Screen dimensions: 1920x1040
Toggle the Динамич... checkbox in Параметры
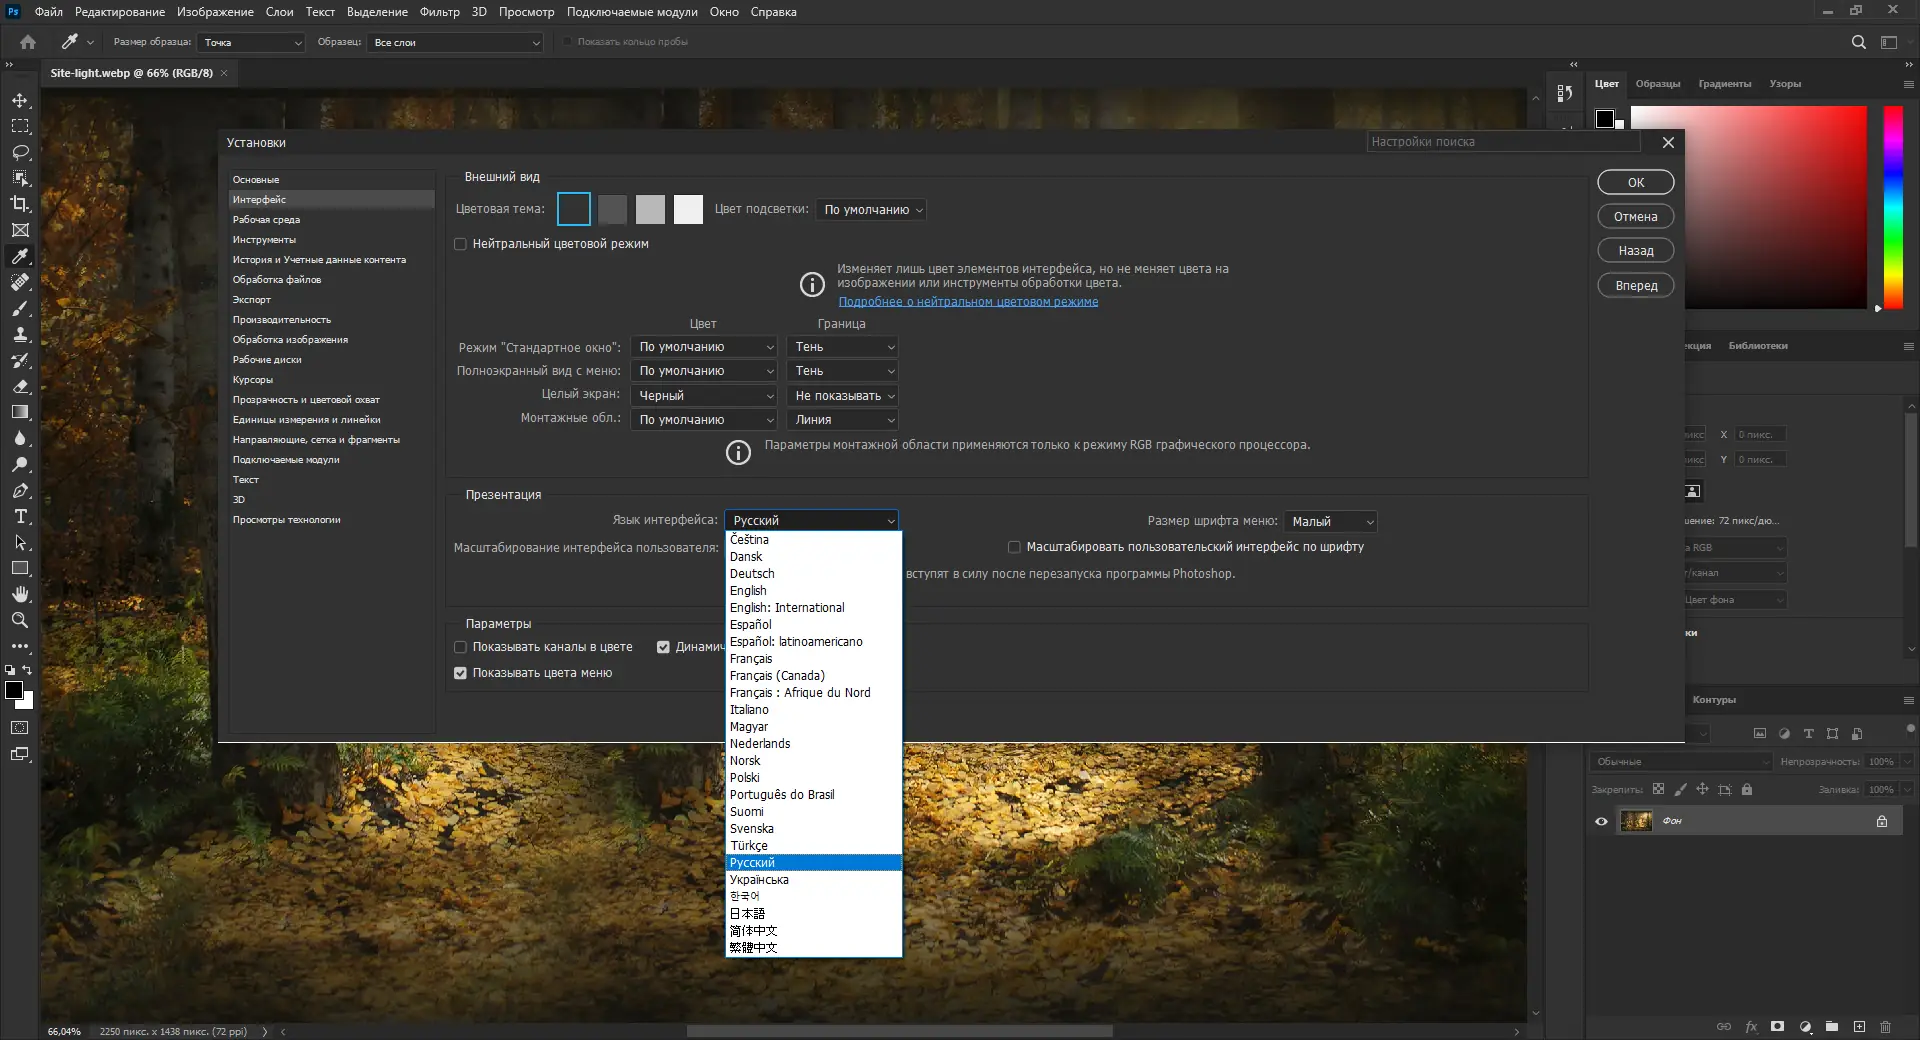click(x=663, y=647)
